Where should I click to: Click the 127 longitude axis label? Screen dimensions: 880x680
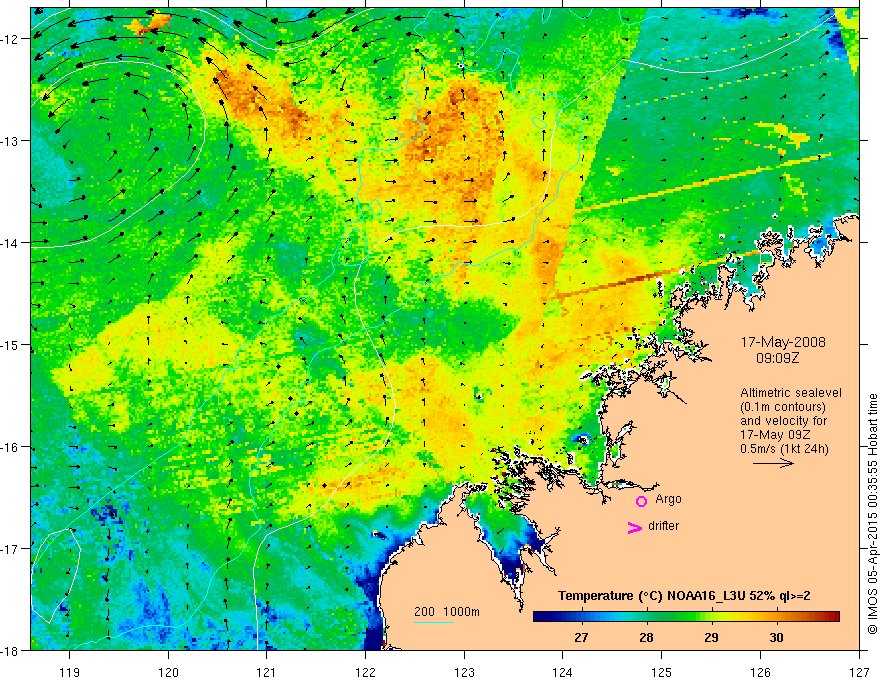point(859,672)
